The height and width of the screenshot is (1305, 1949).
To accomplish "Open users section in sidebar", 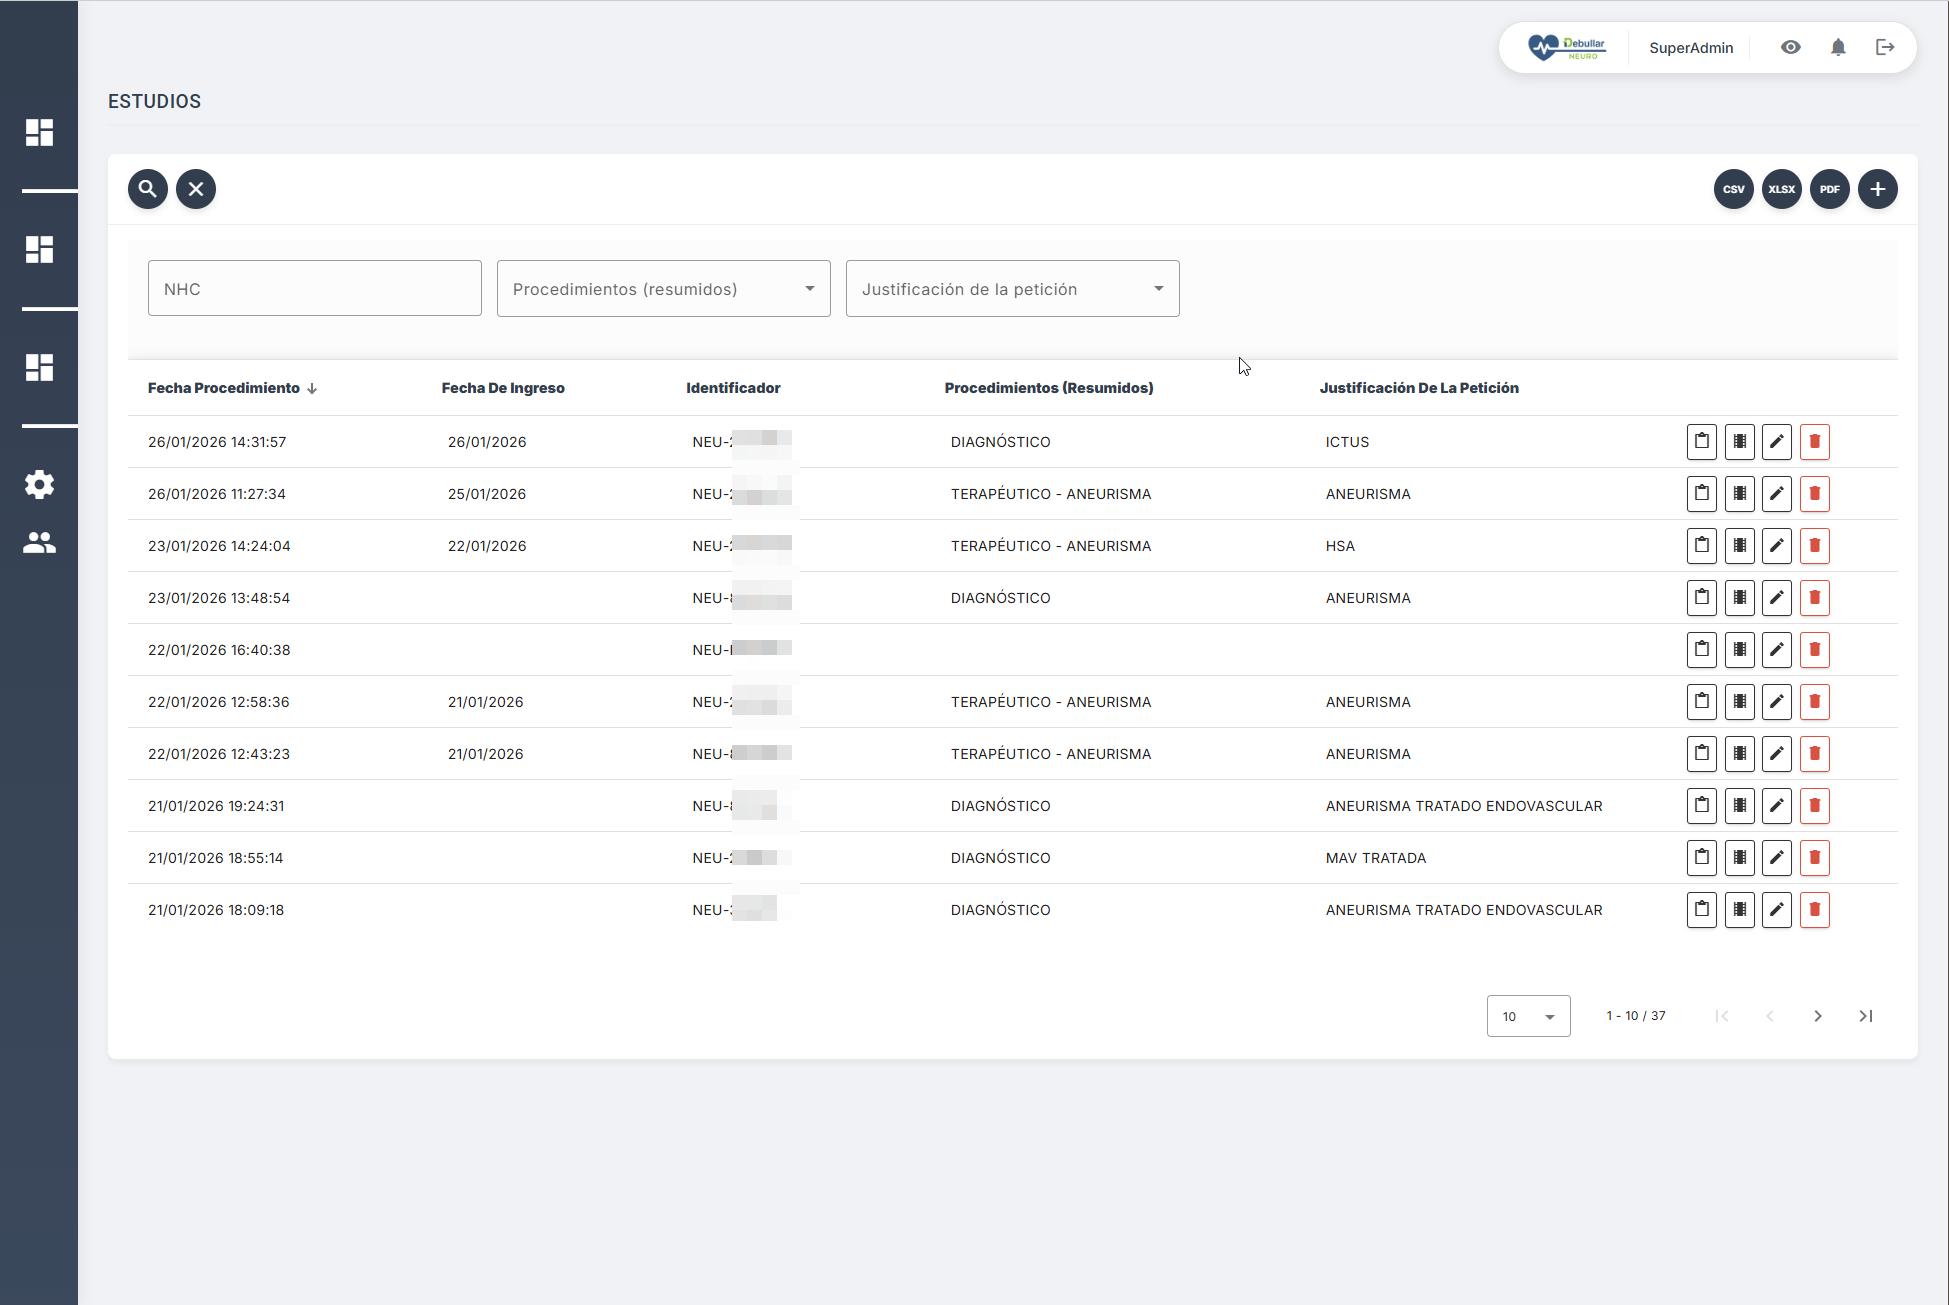I will 39,543.
